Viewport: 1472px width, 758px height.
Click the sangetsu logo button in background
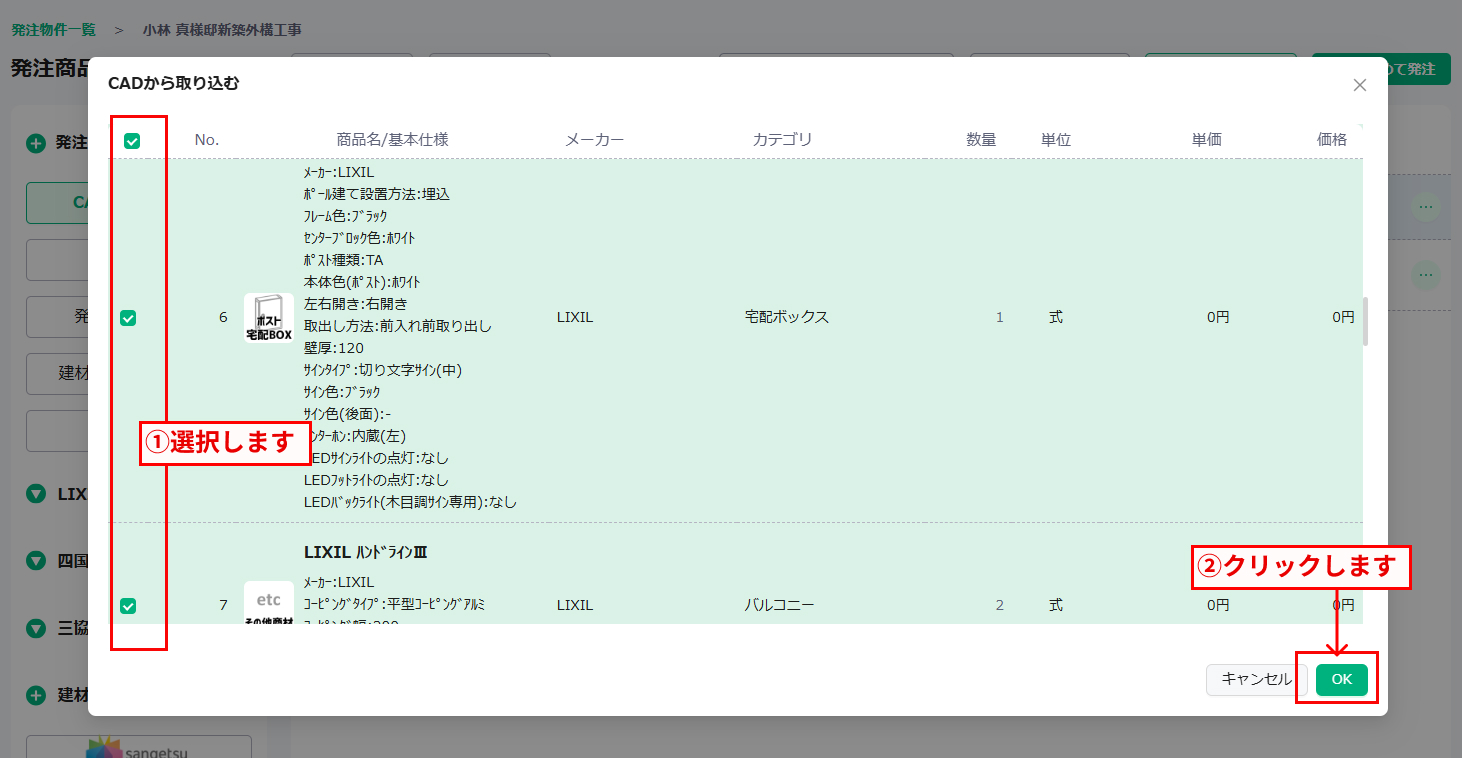point(139,747)
